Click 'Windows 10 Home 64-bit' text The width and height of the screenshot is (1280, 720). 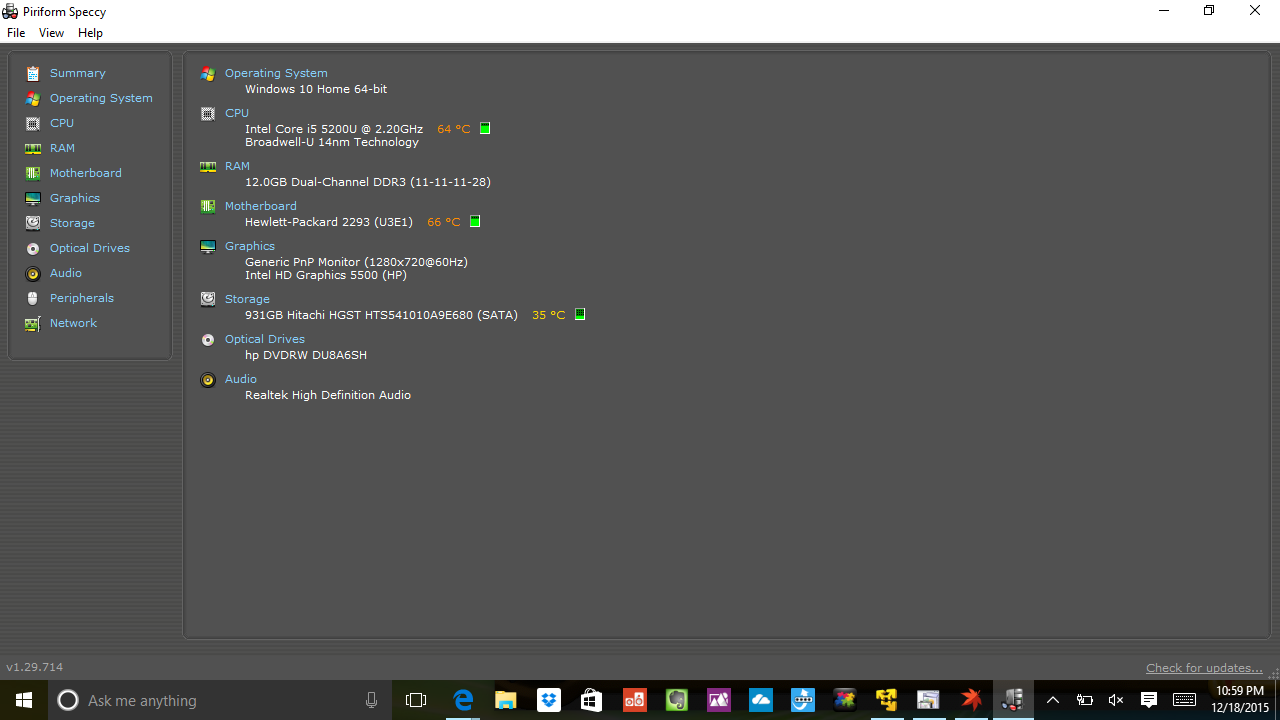pyautogui.click(x=316, y=89)
